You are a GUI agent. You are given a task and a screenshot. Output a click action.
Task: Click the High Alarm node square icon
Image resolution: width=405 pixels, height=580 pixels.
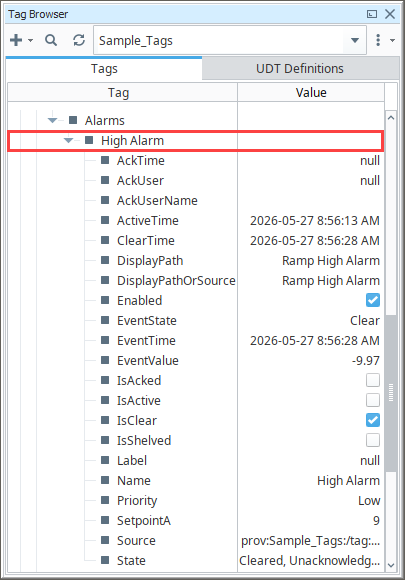pyautogui.click(x=89, y=140)
